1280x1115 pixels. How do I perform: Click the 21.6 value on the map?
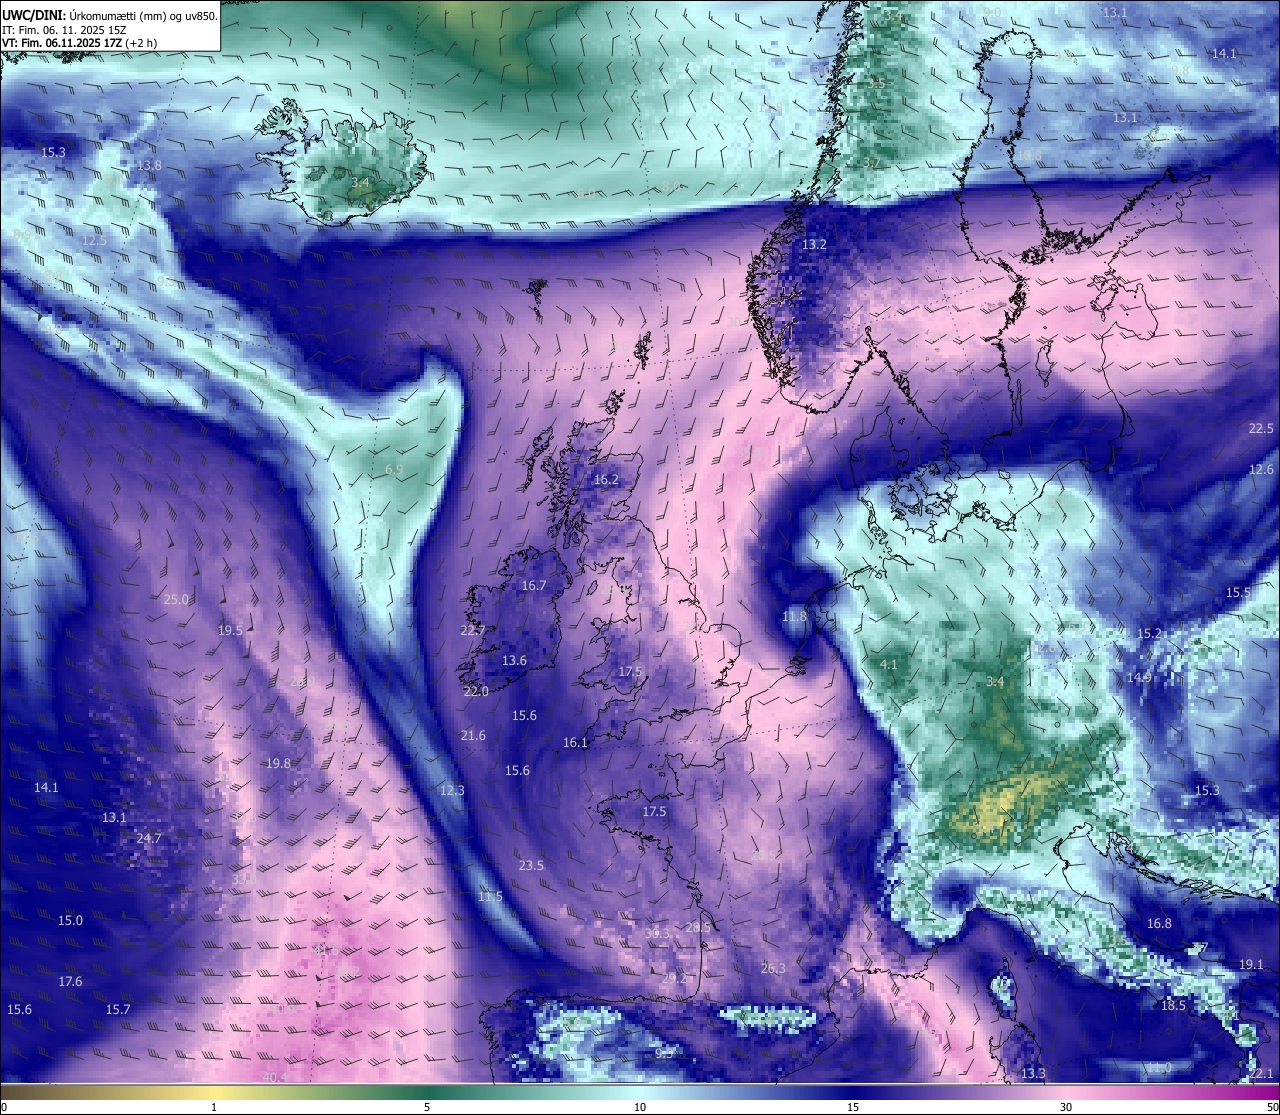(x=473, y=736)
